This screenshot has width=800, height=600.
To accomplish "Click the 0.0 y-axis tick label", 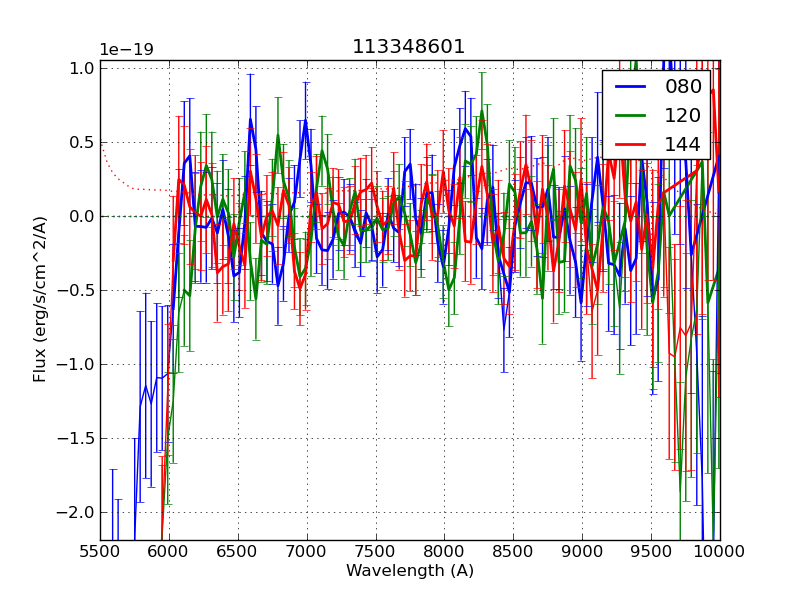I will 82,216.
